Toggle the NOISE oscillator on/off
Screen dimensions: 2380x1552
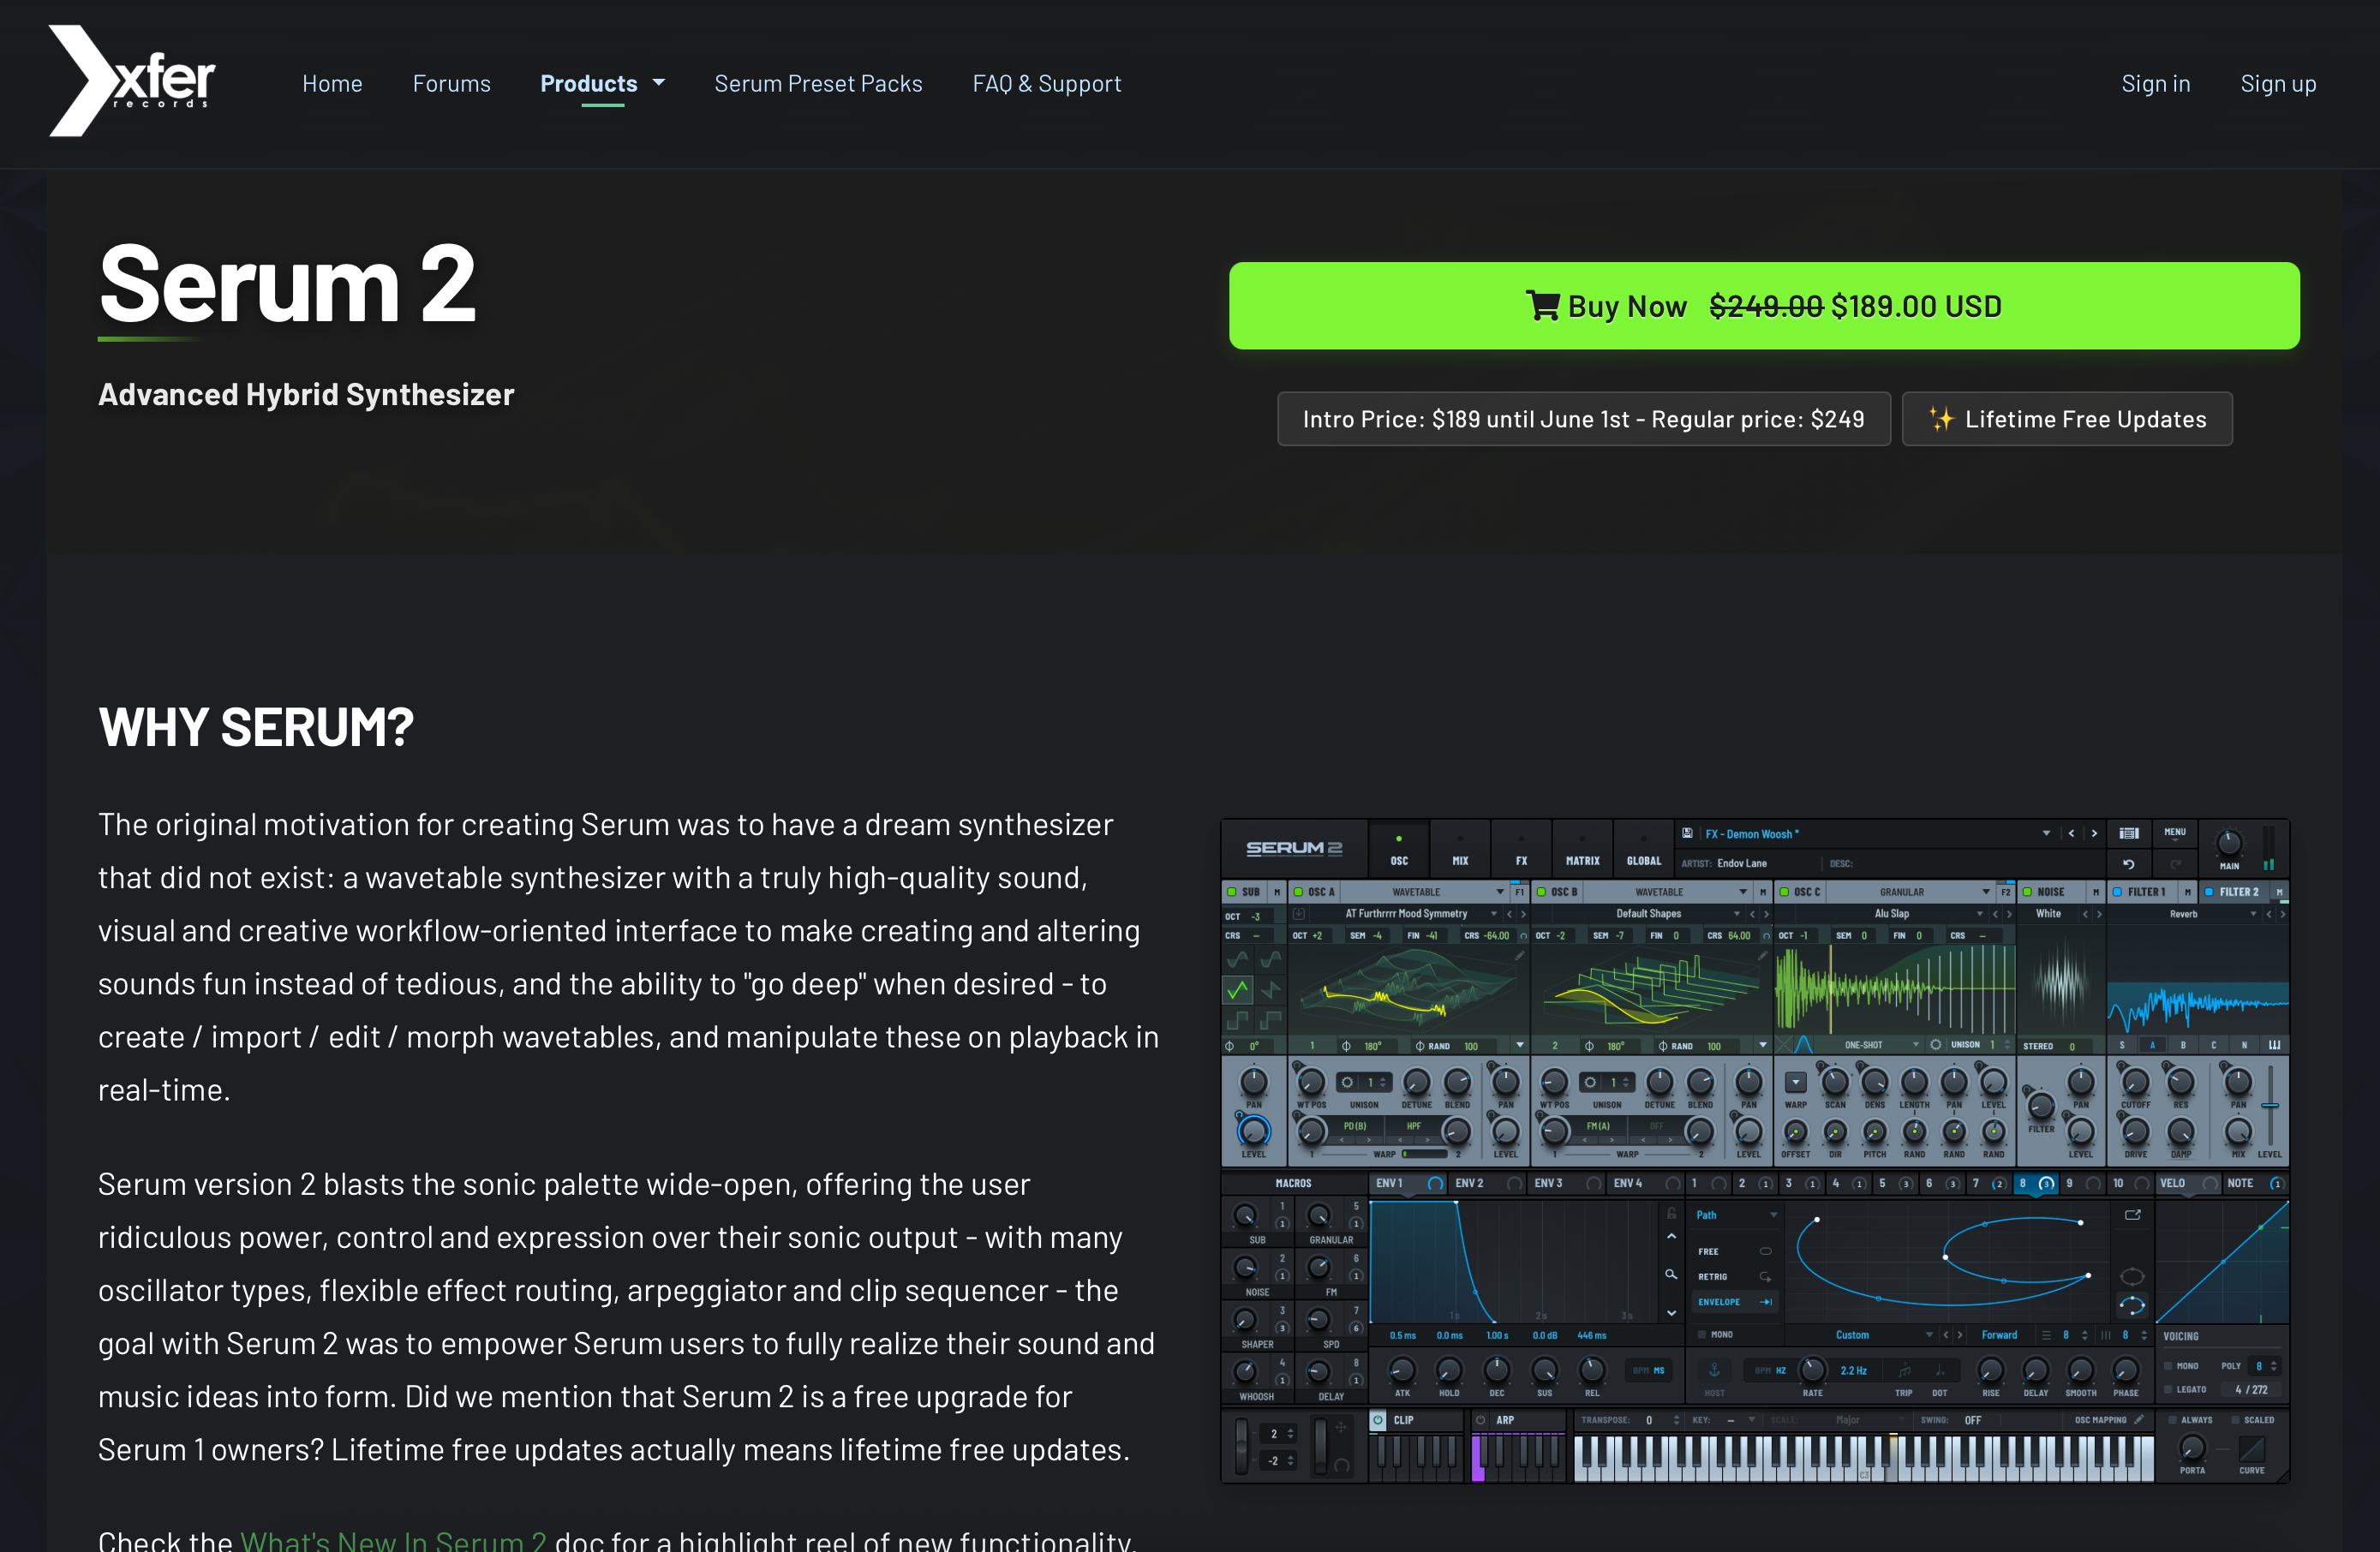coord(2027,892)
